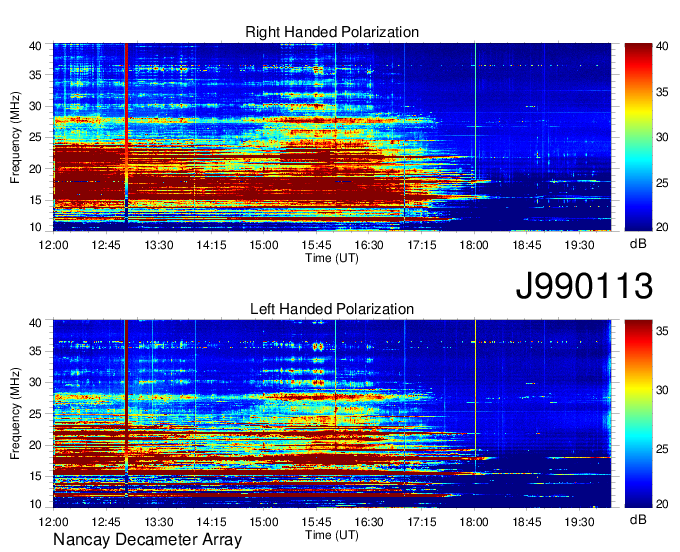Click "Time (UT)" under the left-handed plot
Image resolution: width=680 pixels, height=552 pixels.
coord(332,535)
